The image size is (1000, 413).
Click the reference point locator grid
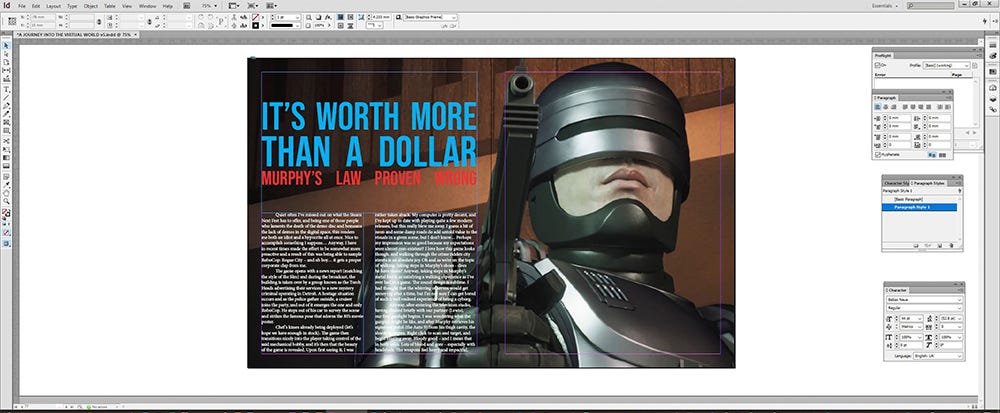click(12, 21)
